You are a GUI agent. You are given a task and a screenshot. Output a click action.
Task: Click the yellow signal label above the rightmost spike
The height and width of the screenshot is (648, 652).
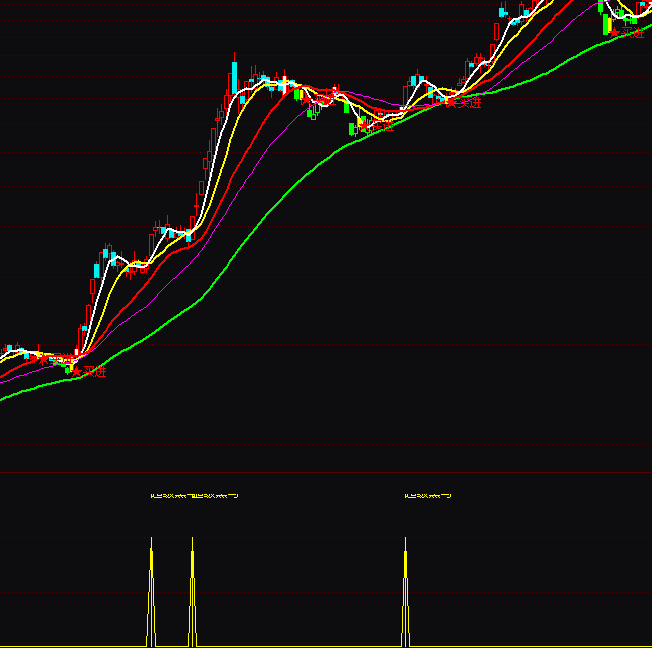click(427, 495)
